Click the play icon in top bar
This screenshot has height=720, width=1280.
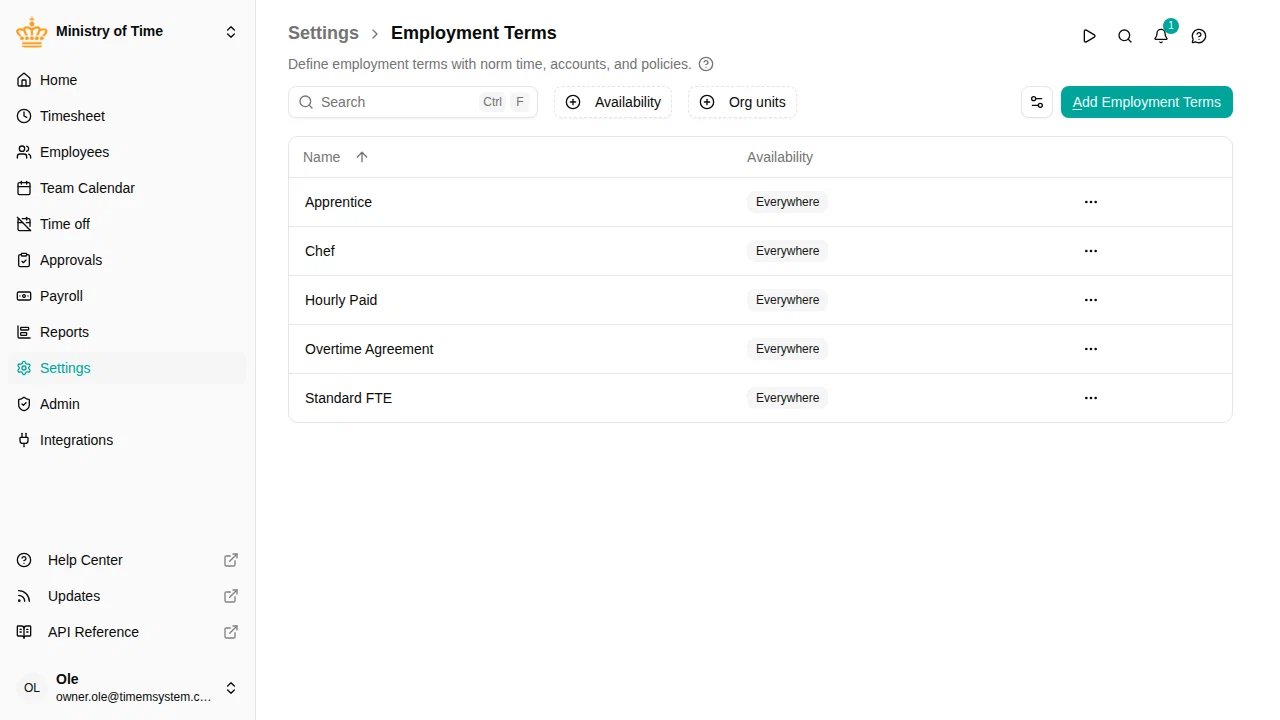click(1089, 36)
